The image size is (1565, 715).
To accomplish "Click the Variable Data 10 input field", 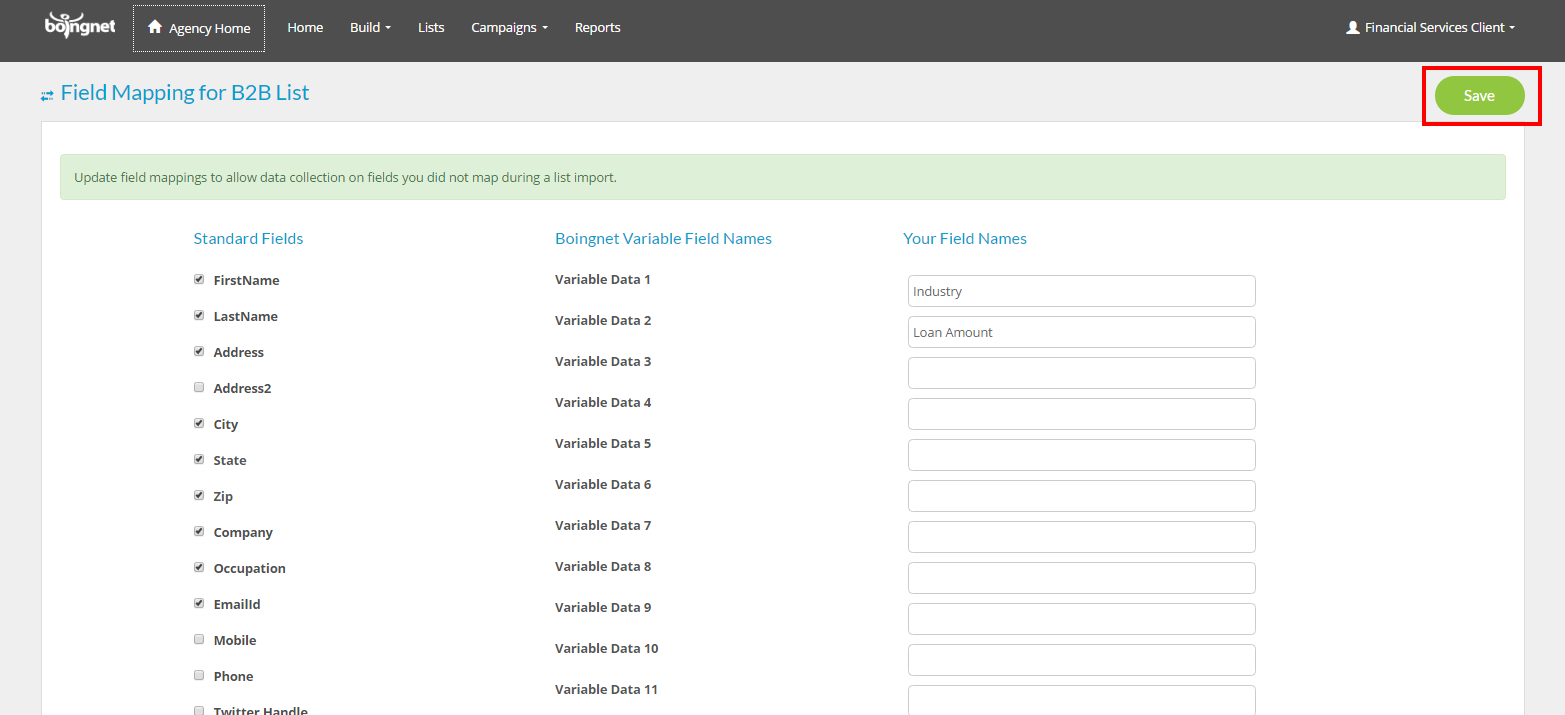I will point(1082,660).
